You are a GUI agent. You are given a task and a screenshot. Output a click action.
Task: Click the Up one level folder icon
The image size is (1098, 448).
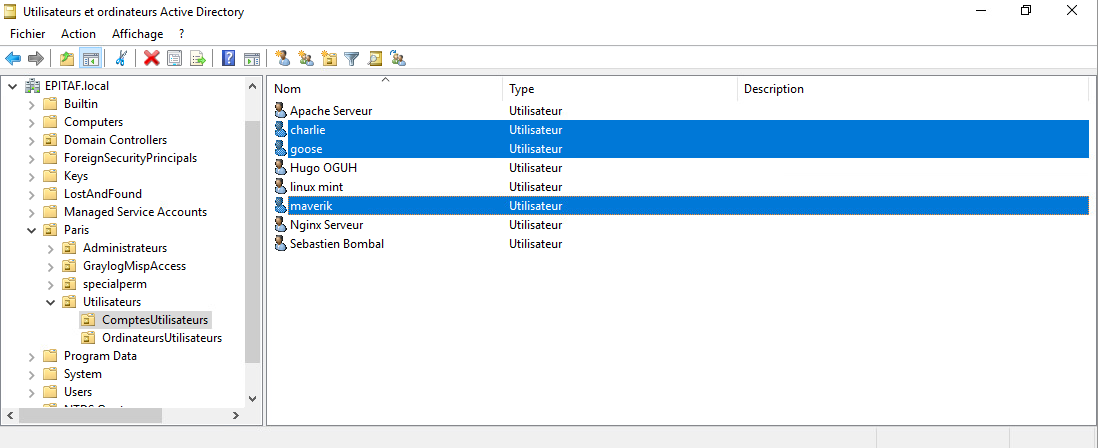[67, 58]
